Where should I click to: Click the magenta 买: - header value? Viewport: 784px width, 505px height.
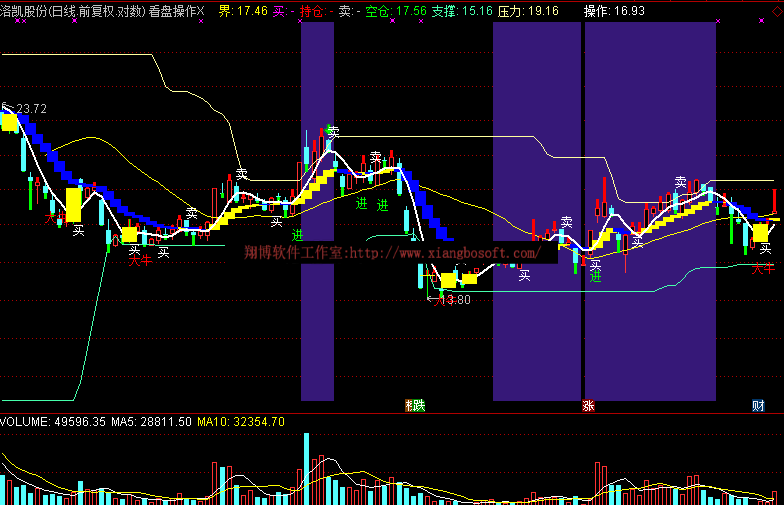284,10
